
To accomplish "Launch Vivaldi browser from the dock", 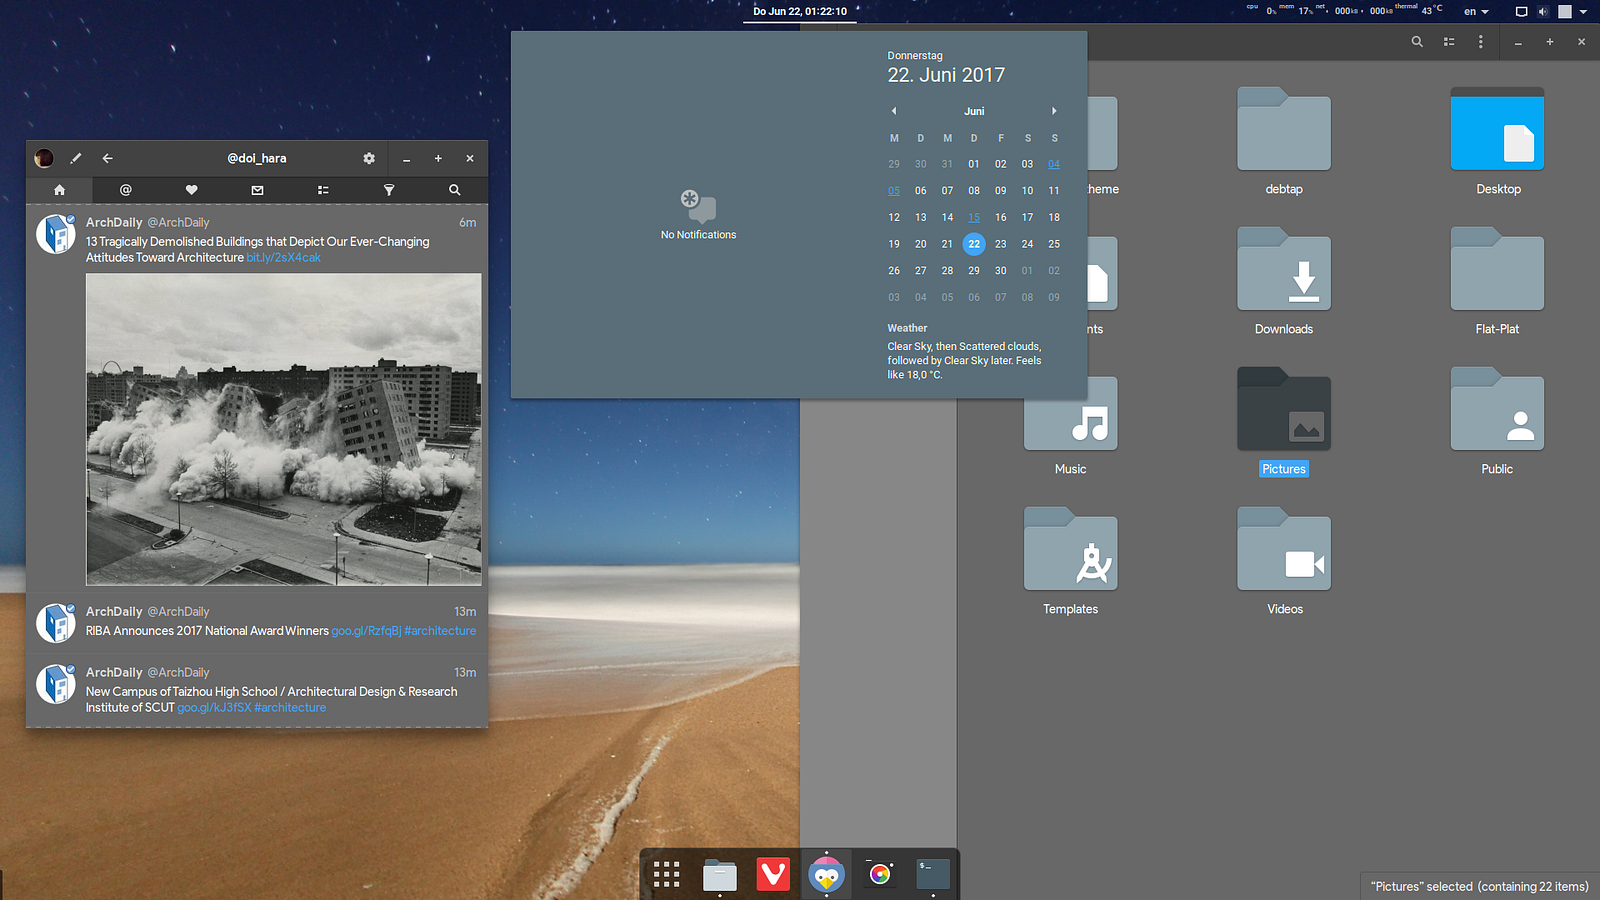I will click(x=773, y=875).
